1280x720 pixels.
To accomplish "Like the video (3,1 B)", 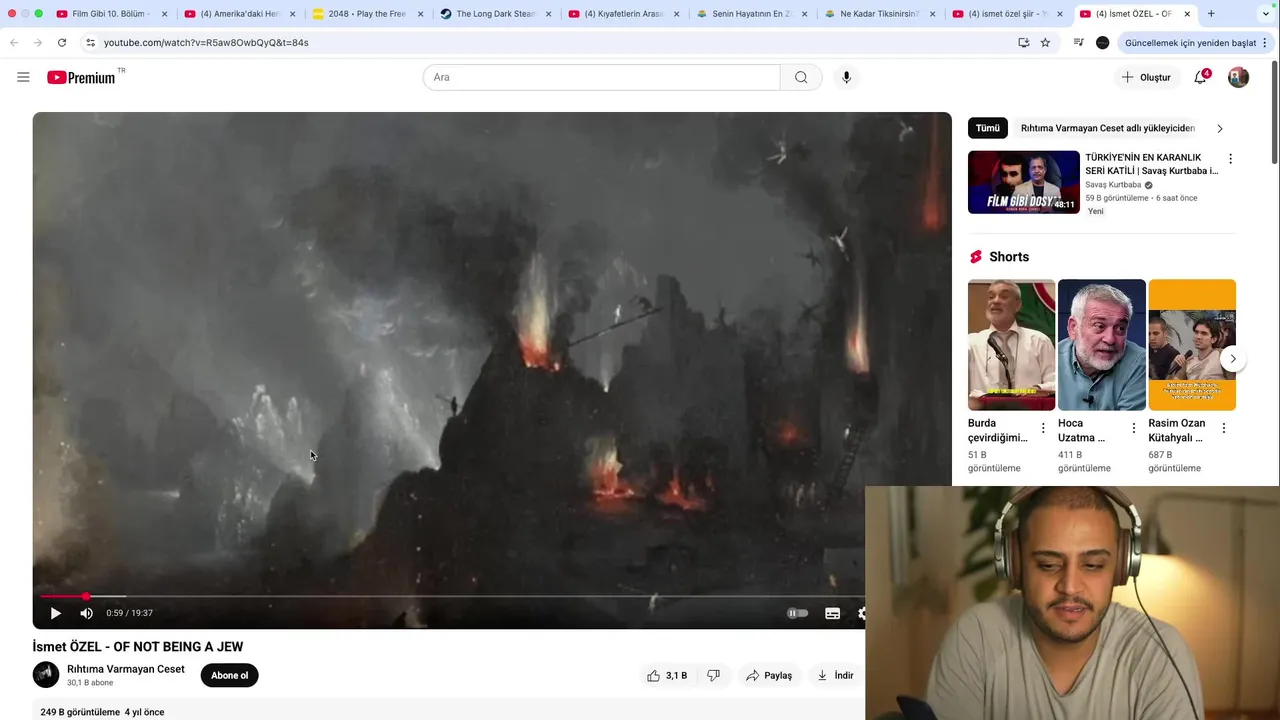I will [x=667, y=675].
